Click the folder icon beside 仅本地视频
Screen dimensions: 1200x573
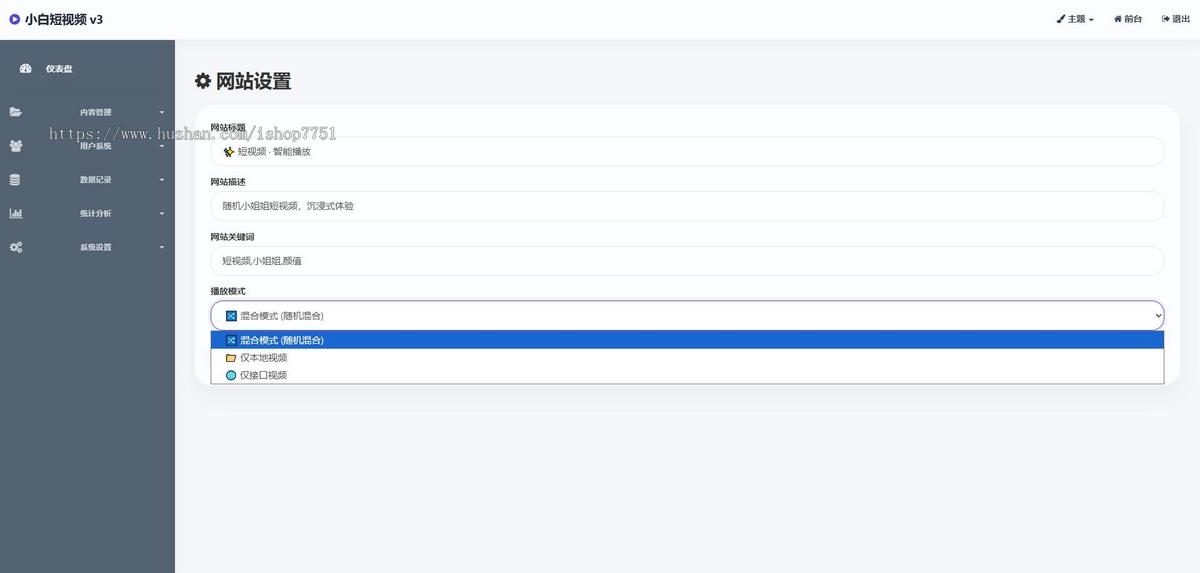click(x=231, y=358)
